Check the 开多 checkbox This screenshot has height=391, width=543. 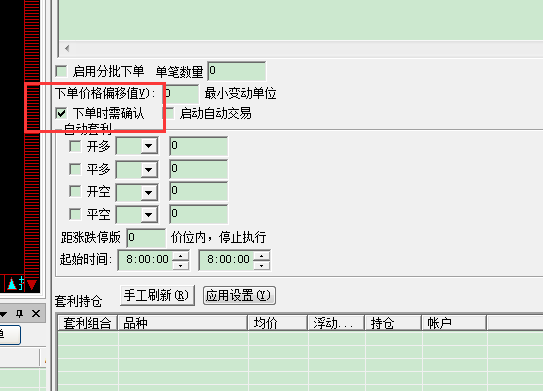click(75, 146)
